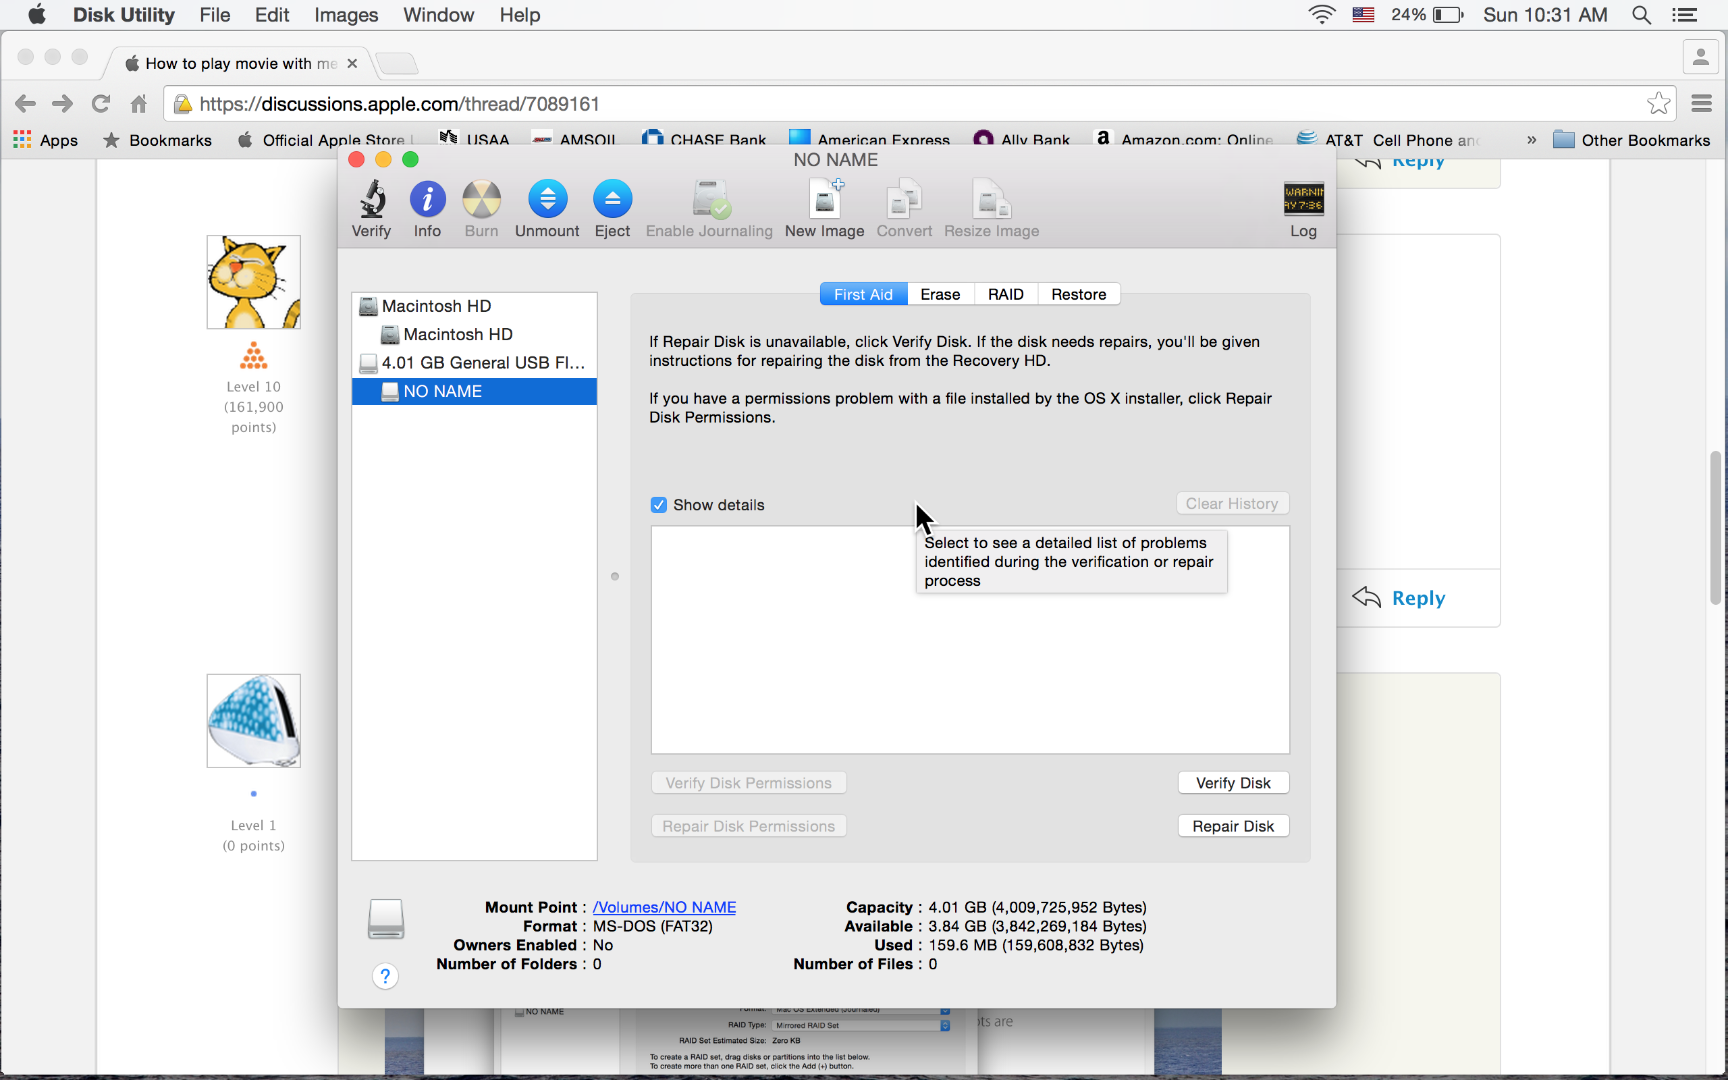Switch to the Erase tab
The image size is (1728, 1080).
[939, 293]
